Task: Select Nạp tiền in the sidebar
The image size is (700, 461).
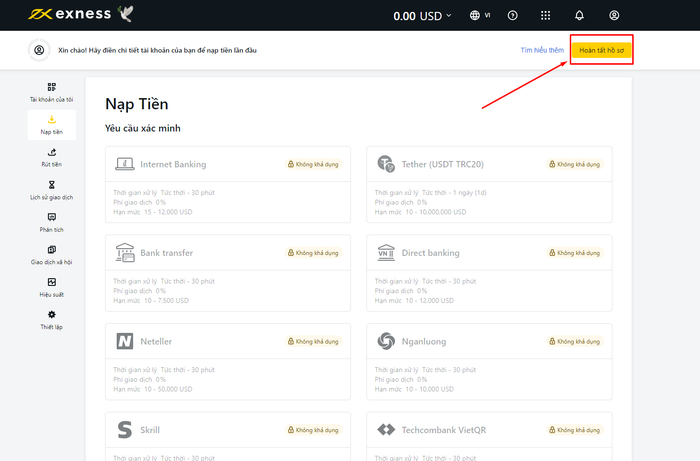Action: 51,125
